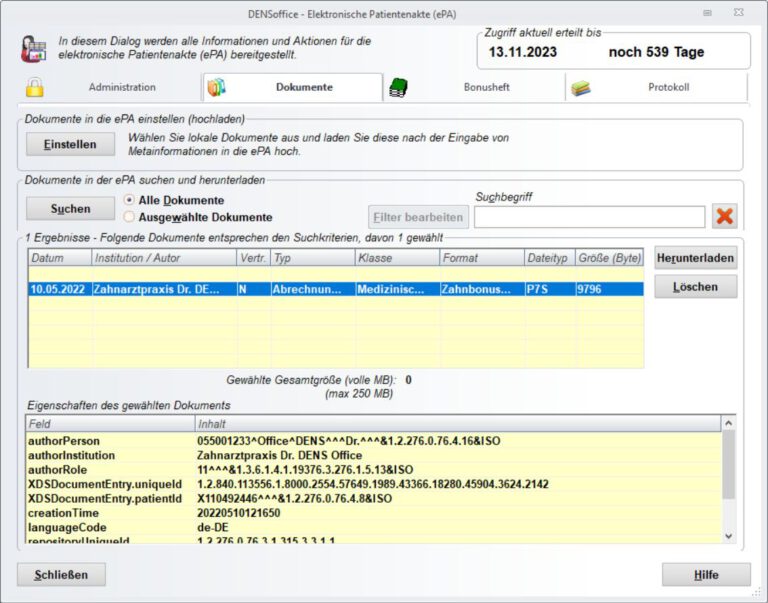Focus the Suchbegriff search field

click(x=590, y=217)
